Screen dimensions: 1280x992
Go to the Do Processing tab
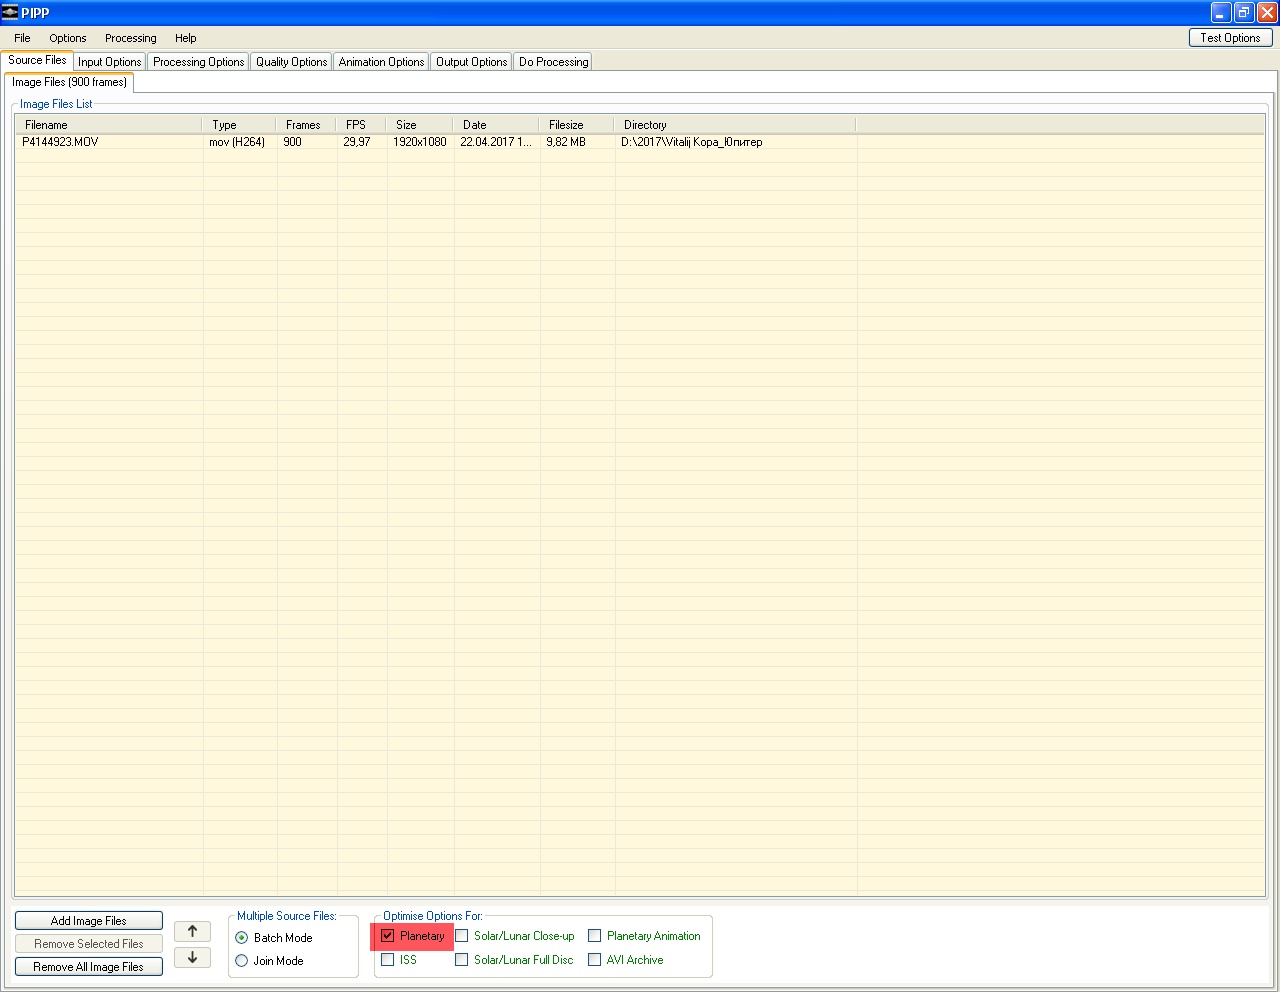[553, 62]
